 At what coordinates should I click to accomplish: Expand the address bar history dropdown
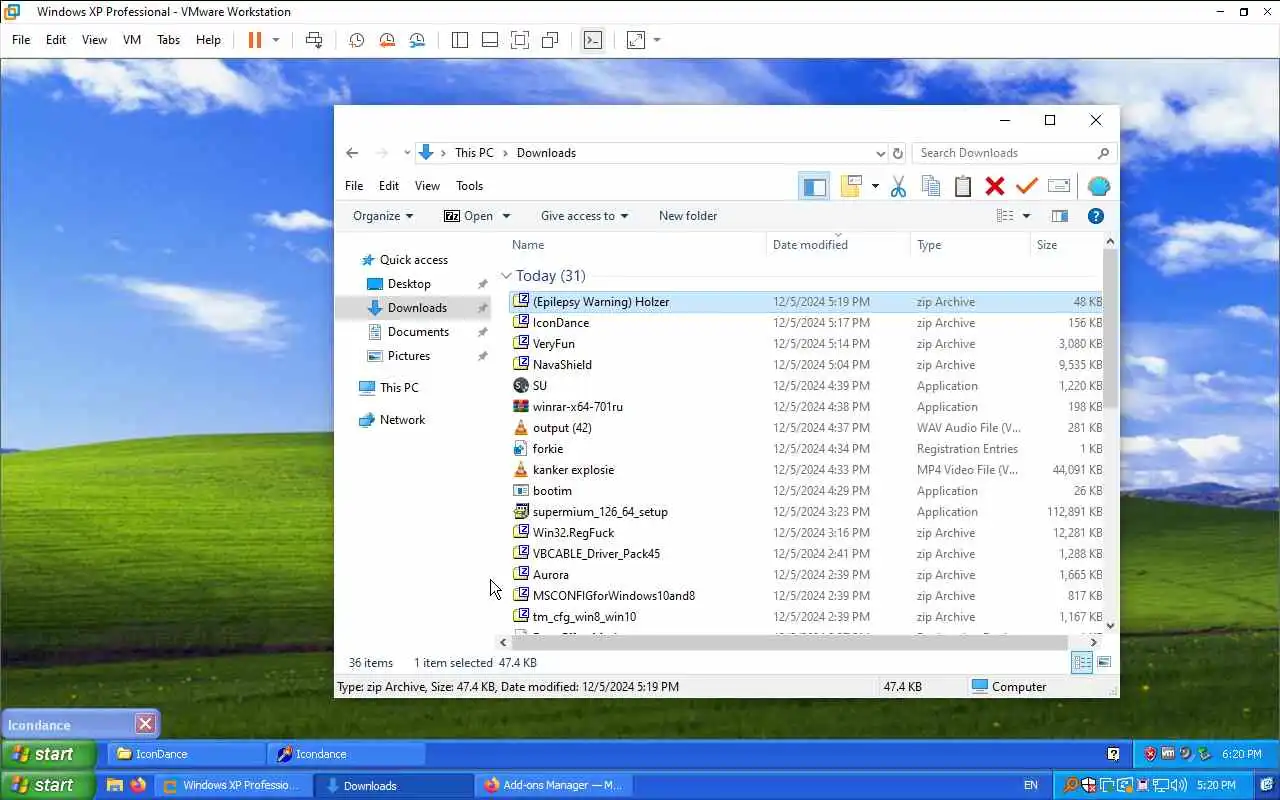coord(880,154)
